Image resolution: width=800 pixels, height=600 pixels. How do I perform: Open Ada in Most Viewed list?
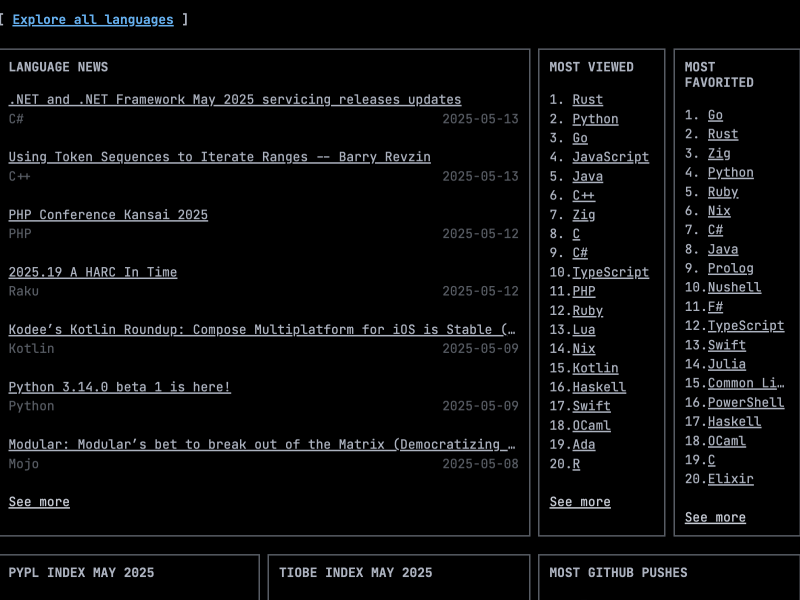tap(584, 444)
